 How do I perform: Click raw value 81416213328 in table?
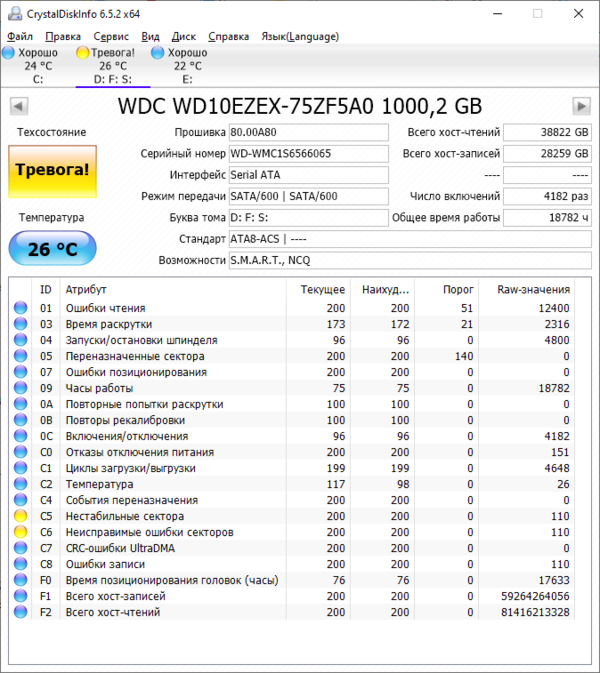point(535,612)
